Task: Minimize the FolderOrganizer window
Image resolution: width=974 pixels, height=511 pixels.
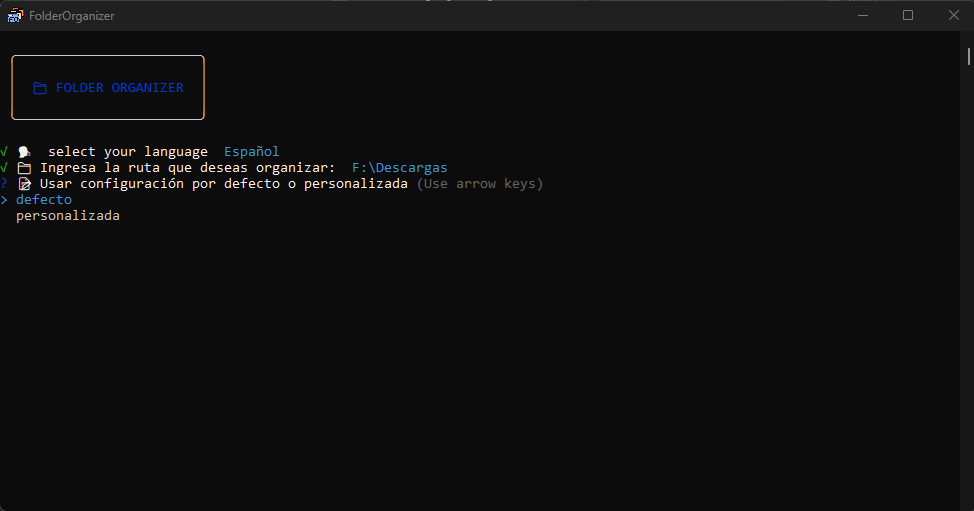Action: coord(863,16)
